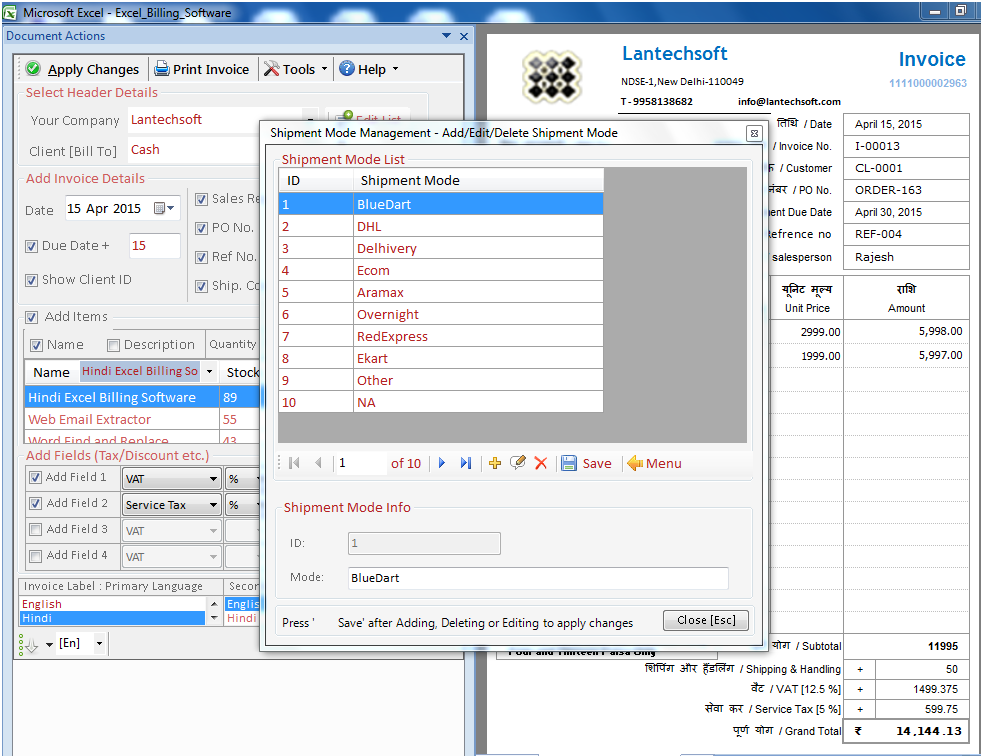Select the RedExpress shipment mode row
The width and height of the screenshot is (981, 756).
[x=440, y=336]
